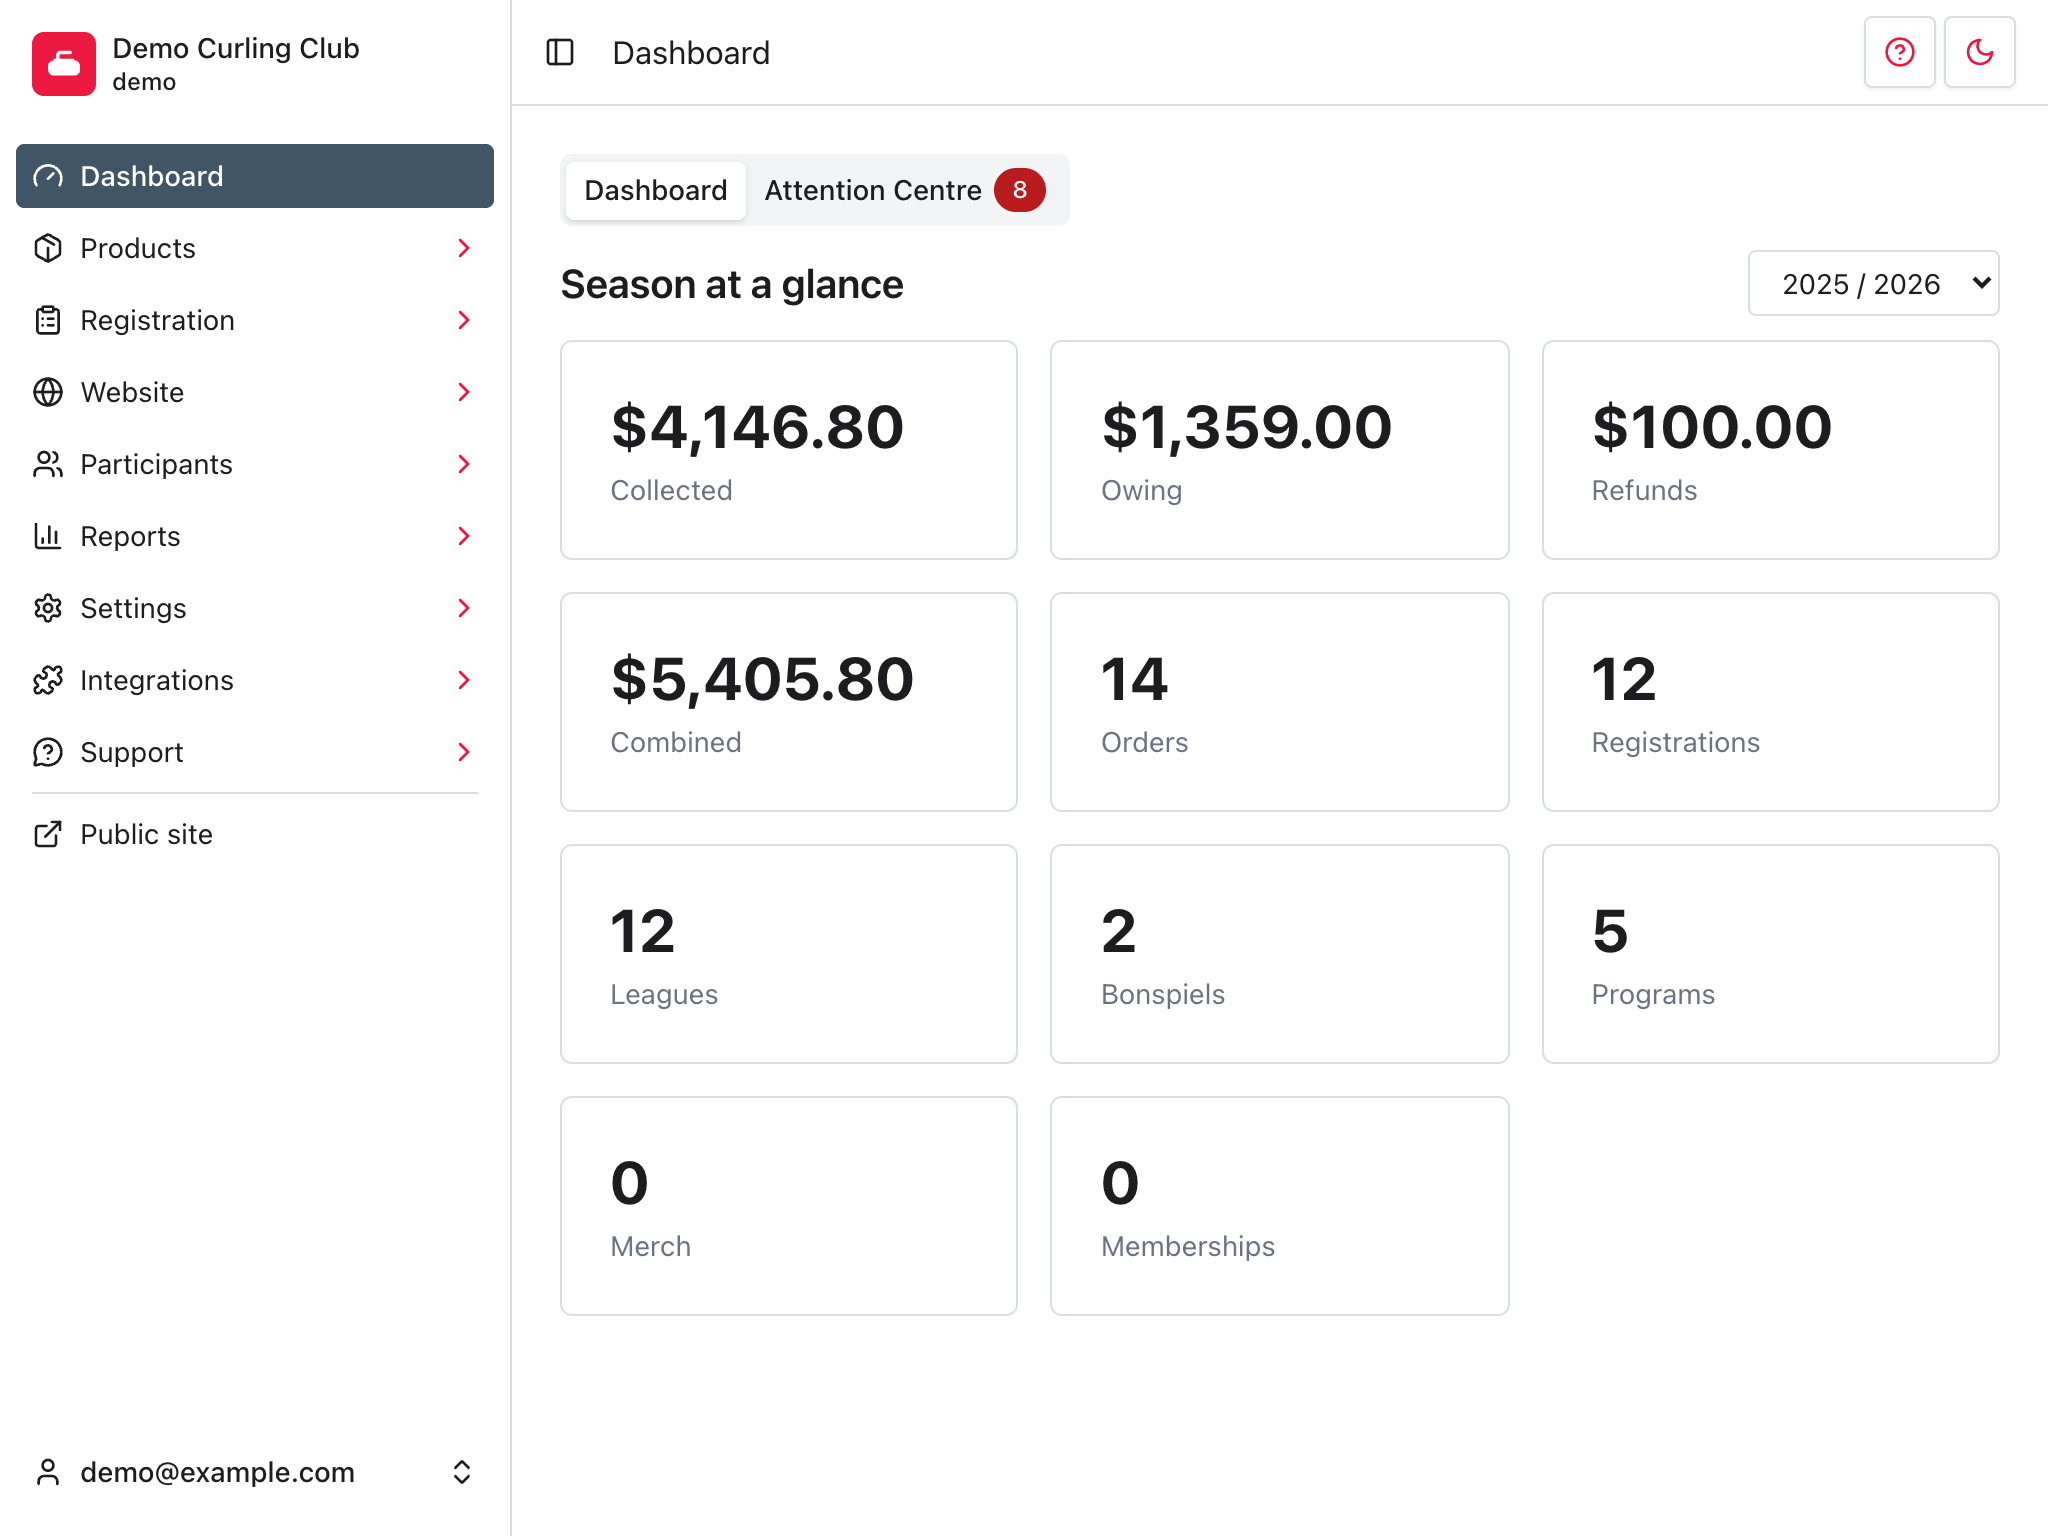
Task: Click the Dashboard gauge icon in sidebar
Action: [x=48, y=176]
